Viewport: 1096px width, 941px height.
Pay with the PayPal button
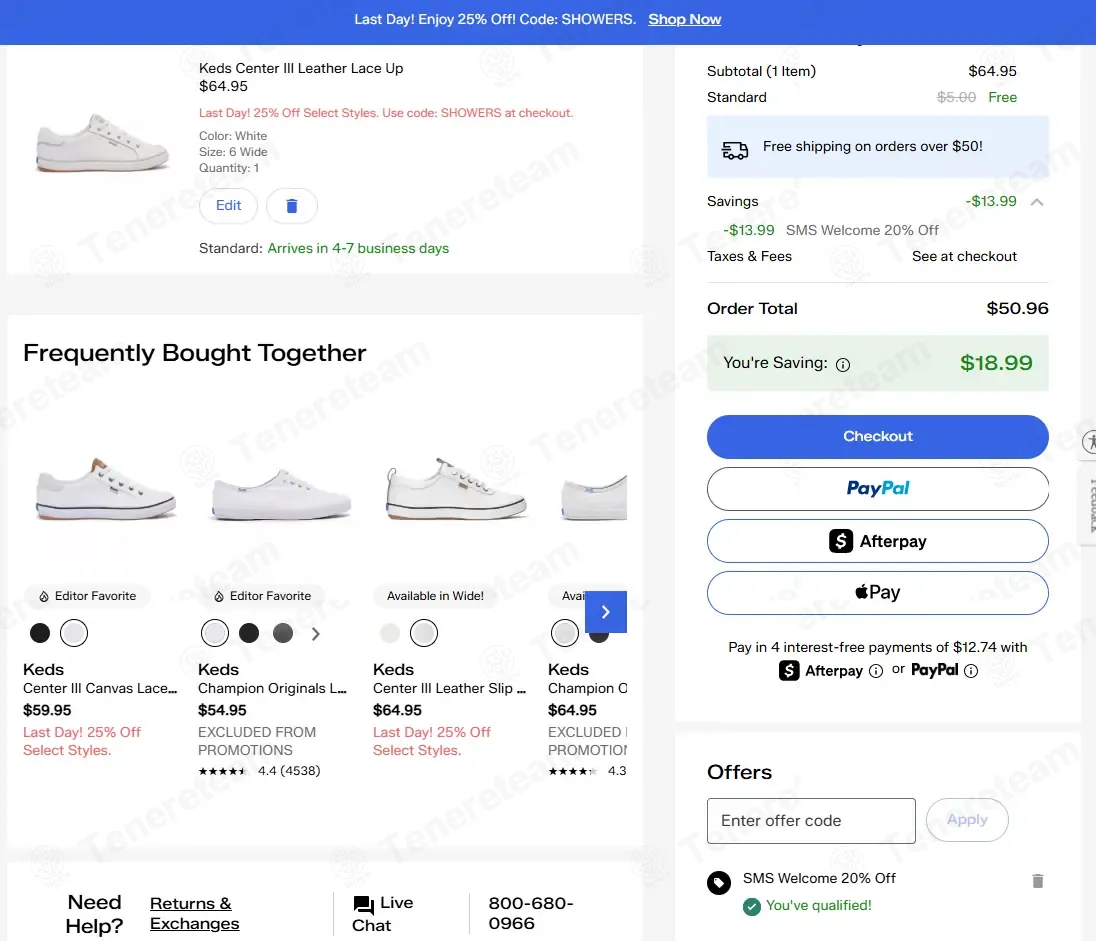click(x=877, y=489)
